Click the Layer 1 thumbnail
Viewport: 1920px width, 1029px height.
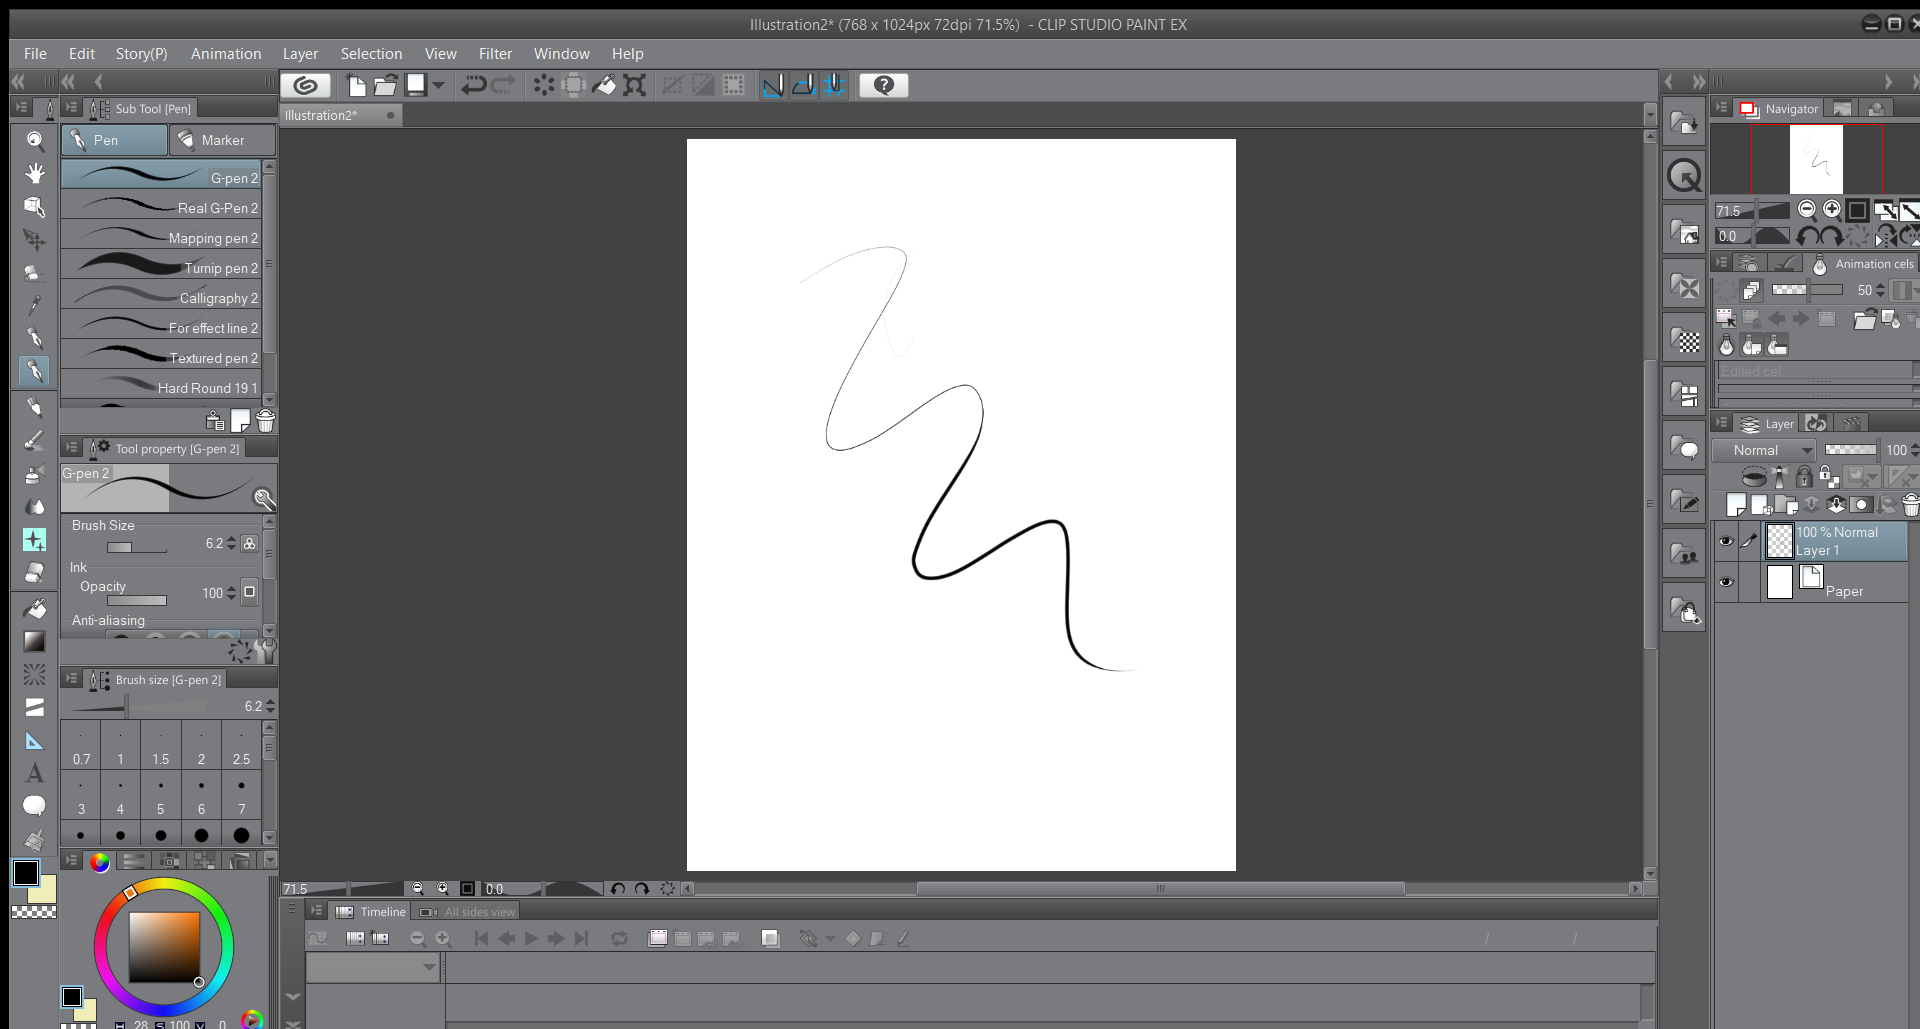click(1780, 541)
